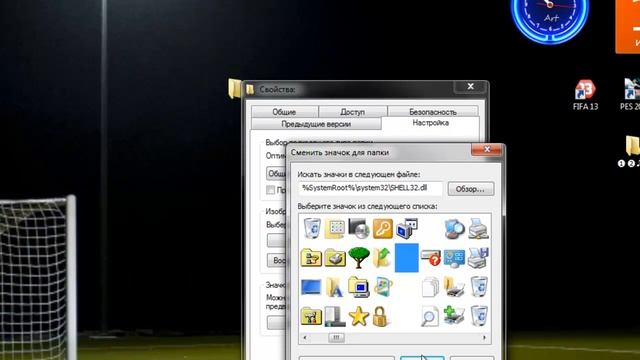Choose the document with magnifying glass icon
The image size is (640, 360).
430,316
